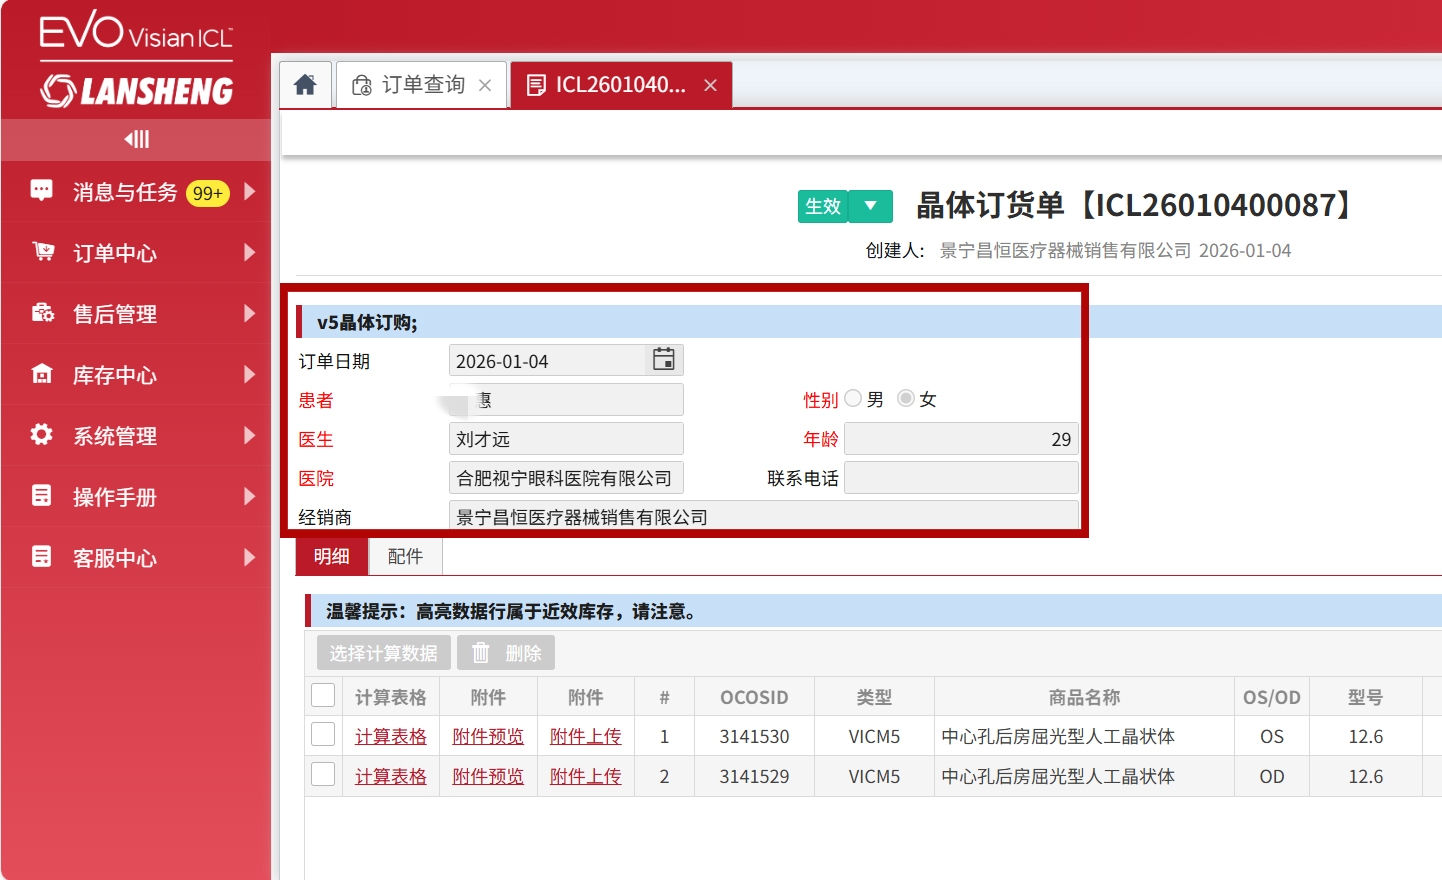The image size is (1442, 880).
Task: Collapse the sidebar with the toggle icon
Action: pyautogui.click(x=136, y=139)
